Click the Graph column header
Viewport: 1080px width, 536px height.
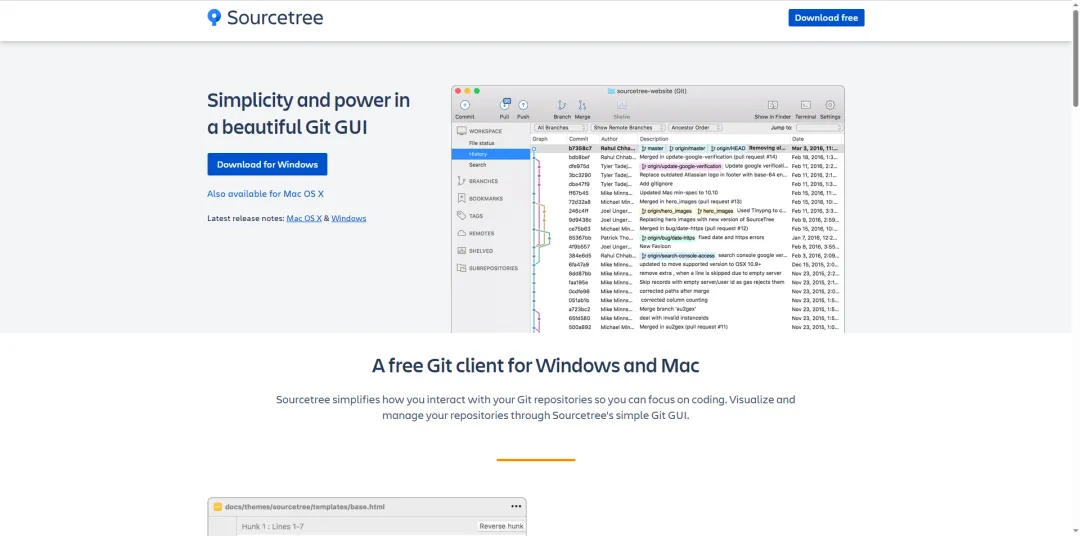click(540, 139)
